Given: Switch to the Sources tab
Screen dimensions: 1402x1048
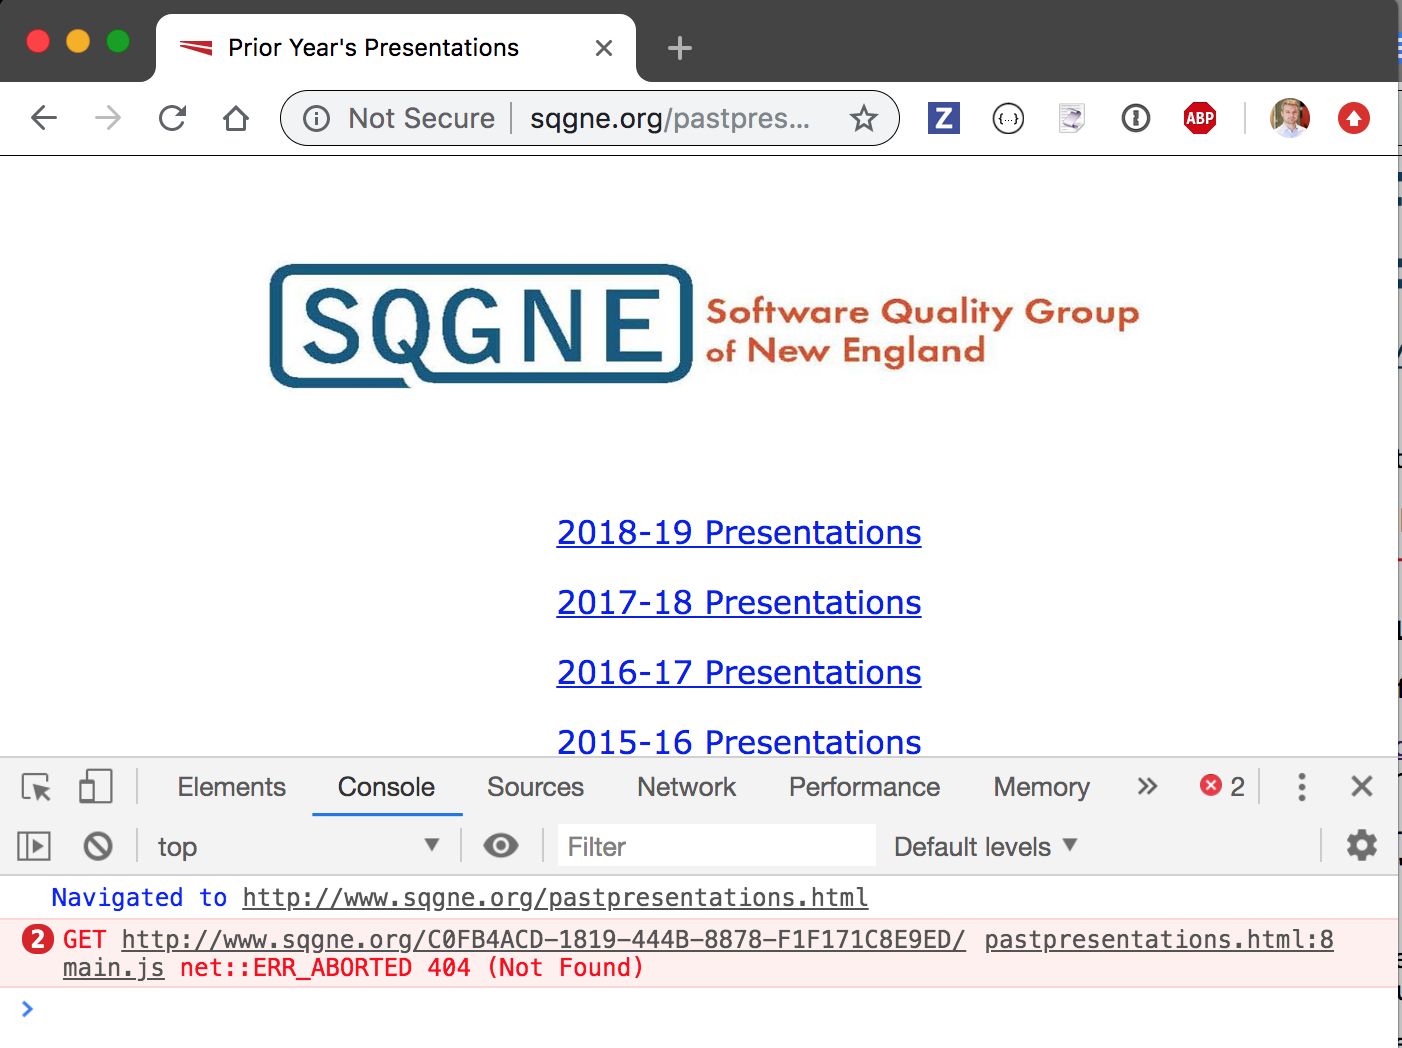Looking at the screenshot, I should [536, 787].
